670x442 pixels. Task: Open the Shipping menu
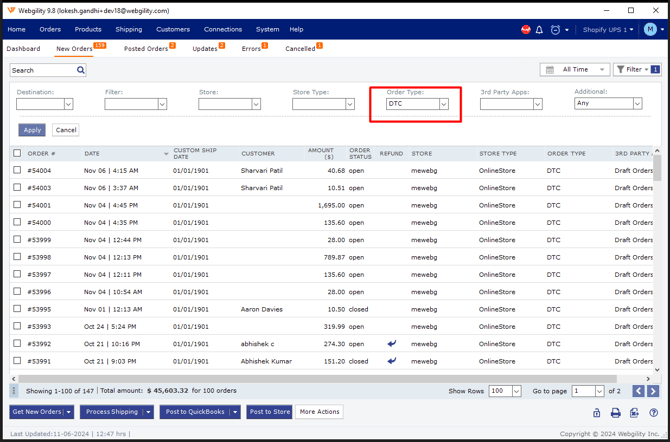[128, 30]
